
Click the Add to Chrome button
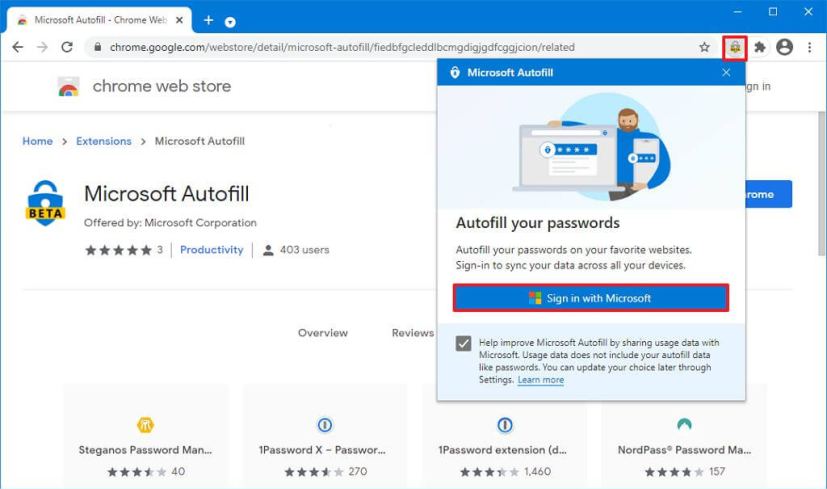coord(768,194)
